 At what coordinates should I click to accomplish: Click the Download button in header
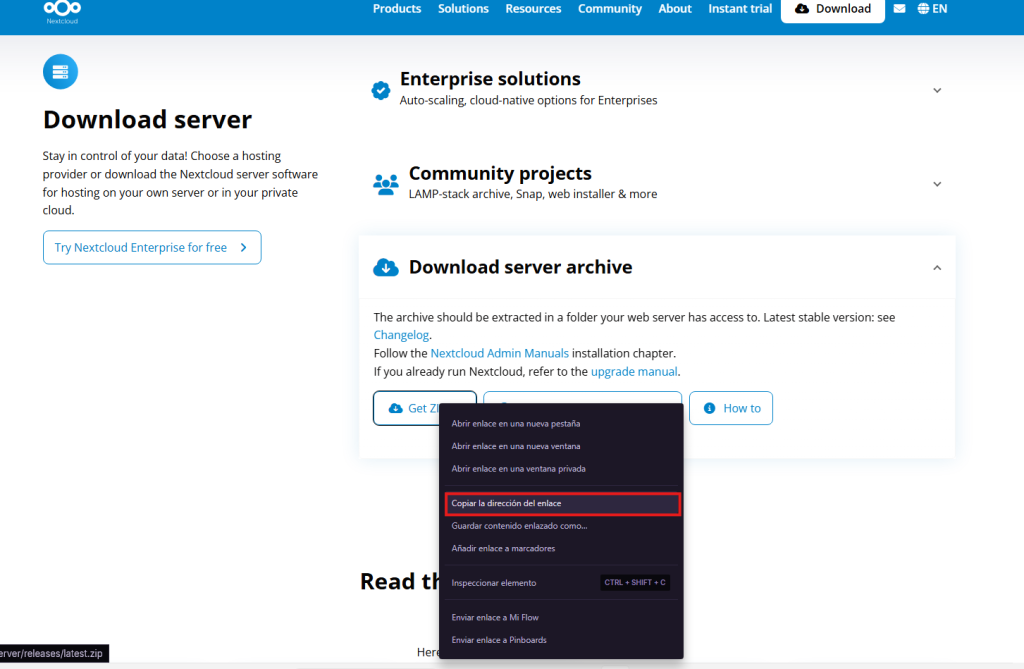point(832,9)
